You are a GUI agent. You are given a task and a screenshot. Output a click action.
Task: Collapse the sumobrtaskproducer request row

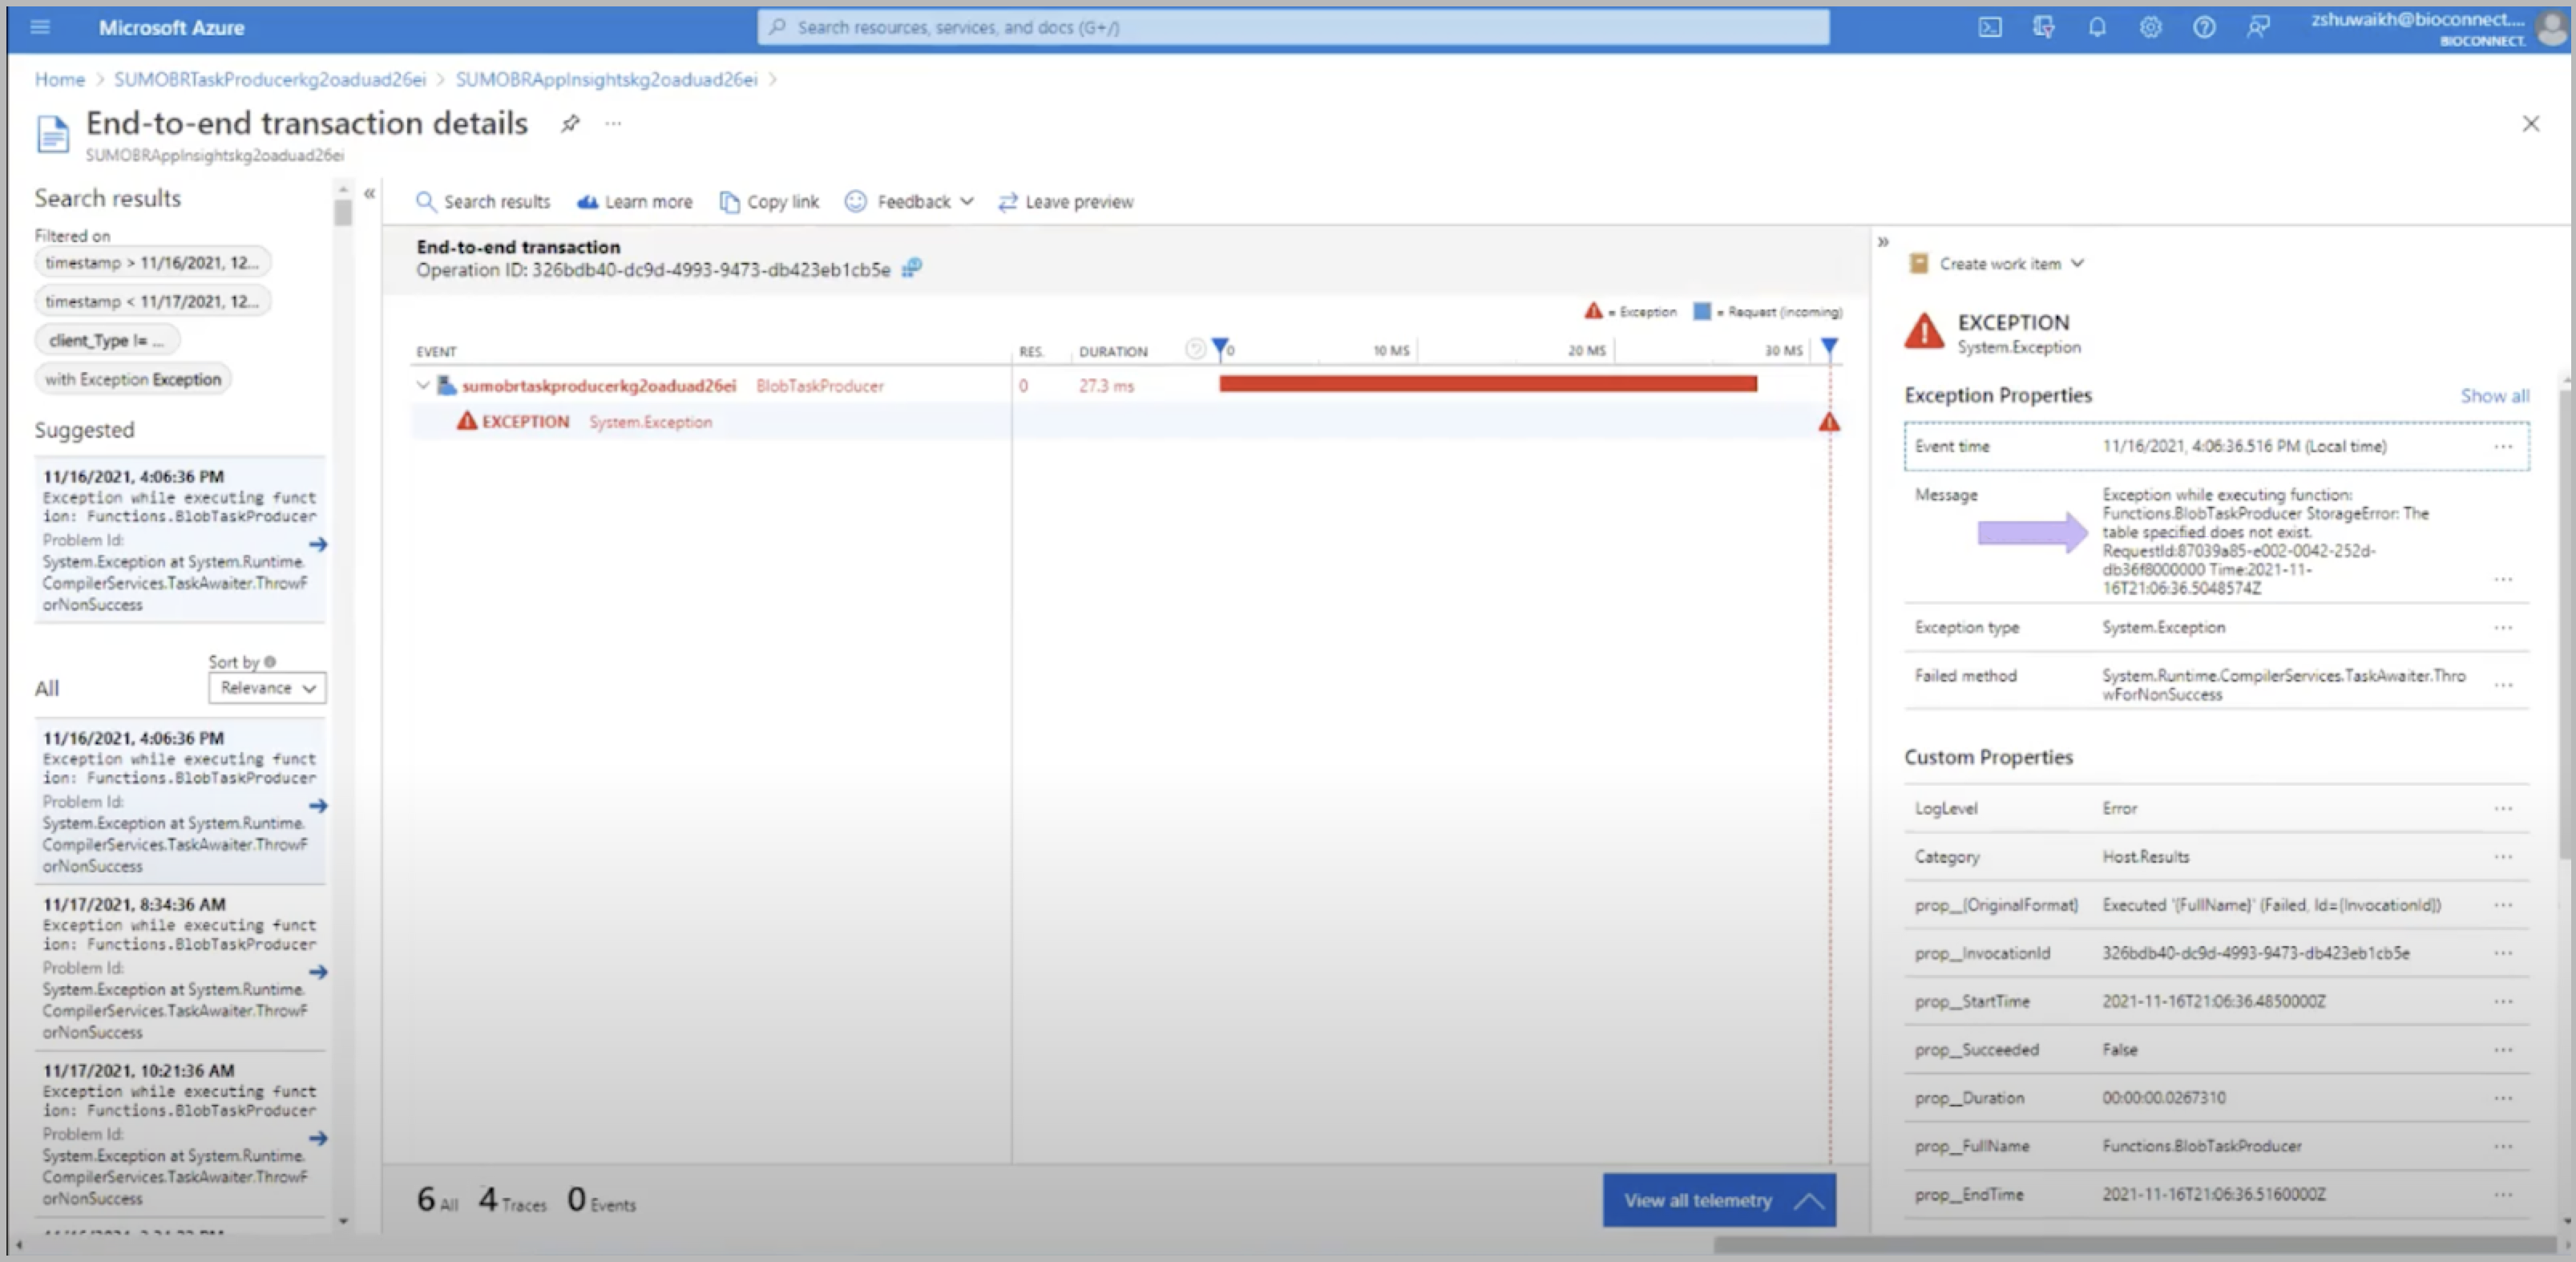(423, 385)
